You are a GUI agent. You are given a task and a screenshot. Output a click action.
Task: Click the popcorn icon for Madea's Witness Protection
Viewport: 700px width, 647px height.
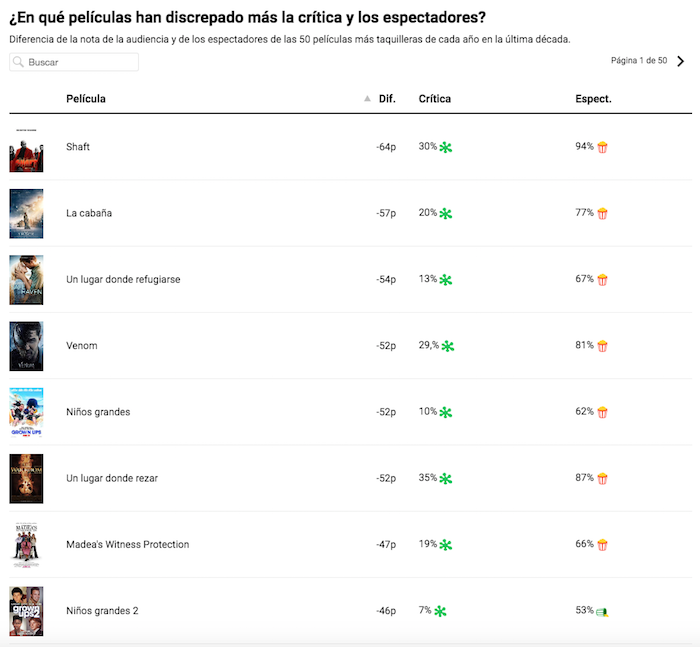(x=602, y=545)
